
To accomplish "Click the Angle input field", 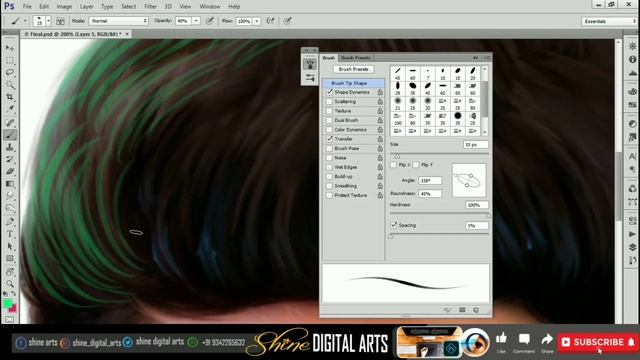I will pos(430,180).
